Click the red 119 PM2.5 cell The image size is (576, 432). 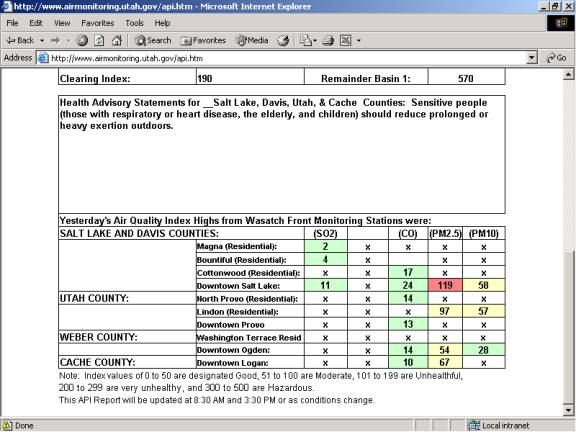pos(445,285)
